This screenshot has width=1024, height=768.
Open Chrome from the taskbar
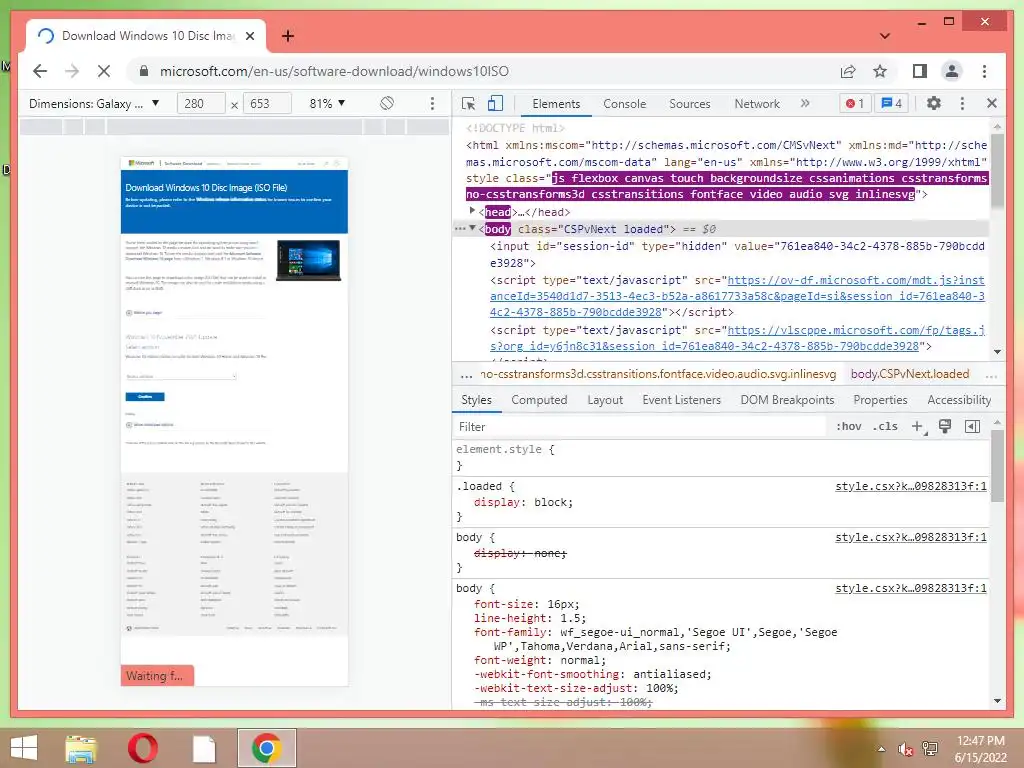tap(266, 748)
